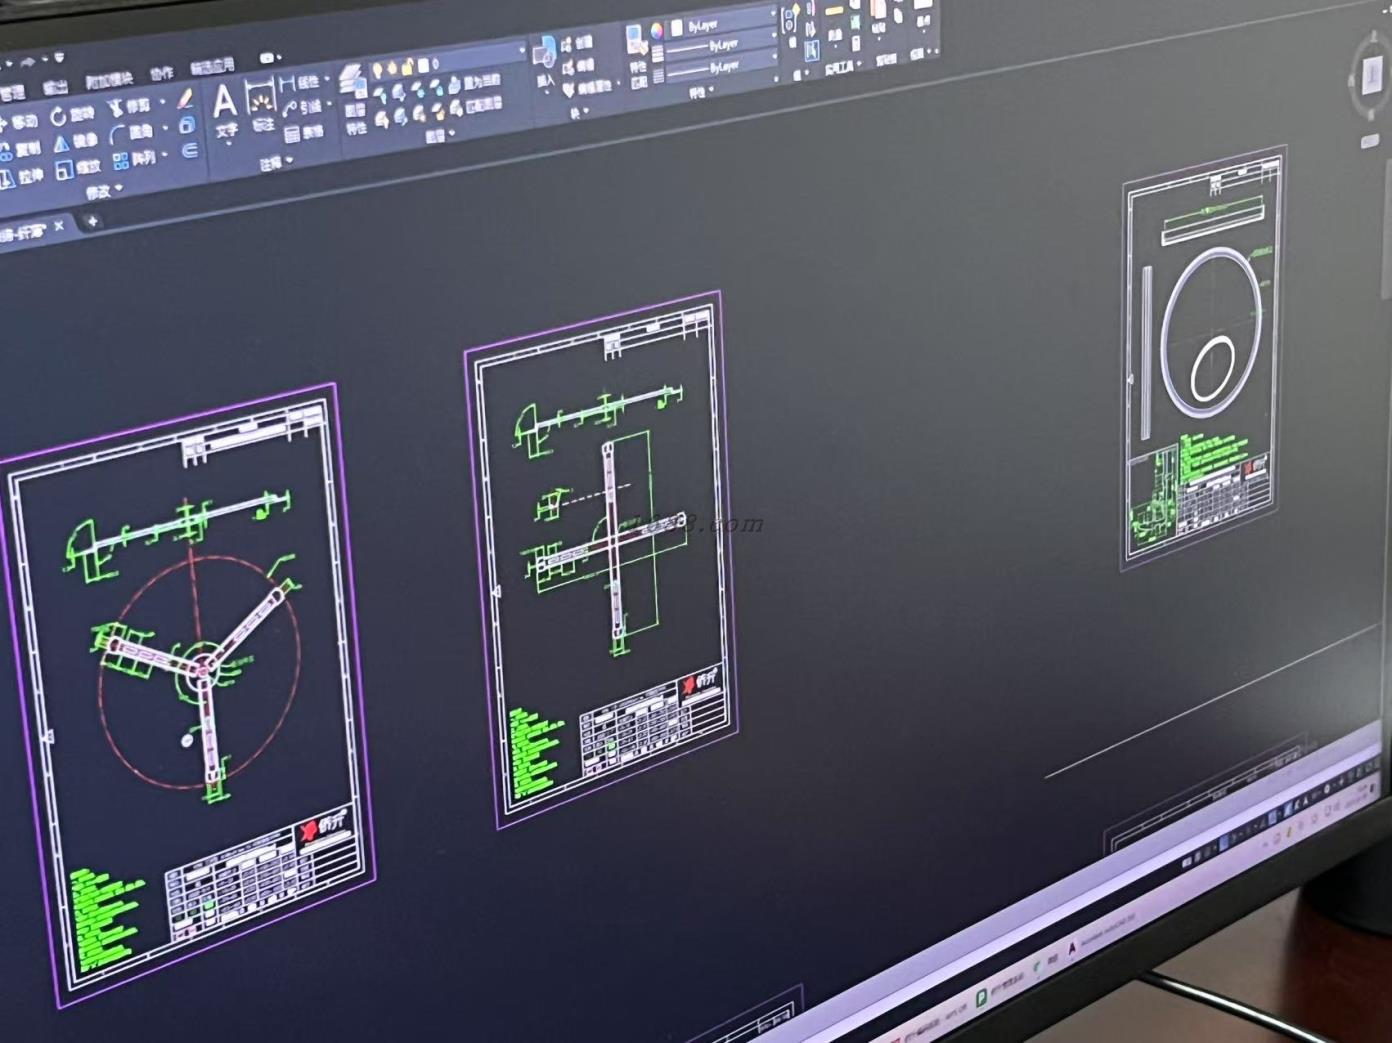
Task: Click the Redo arrow in quick access toolbar
Action: [27, 62]
